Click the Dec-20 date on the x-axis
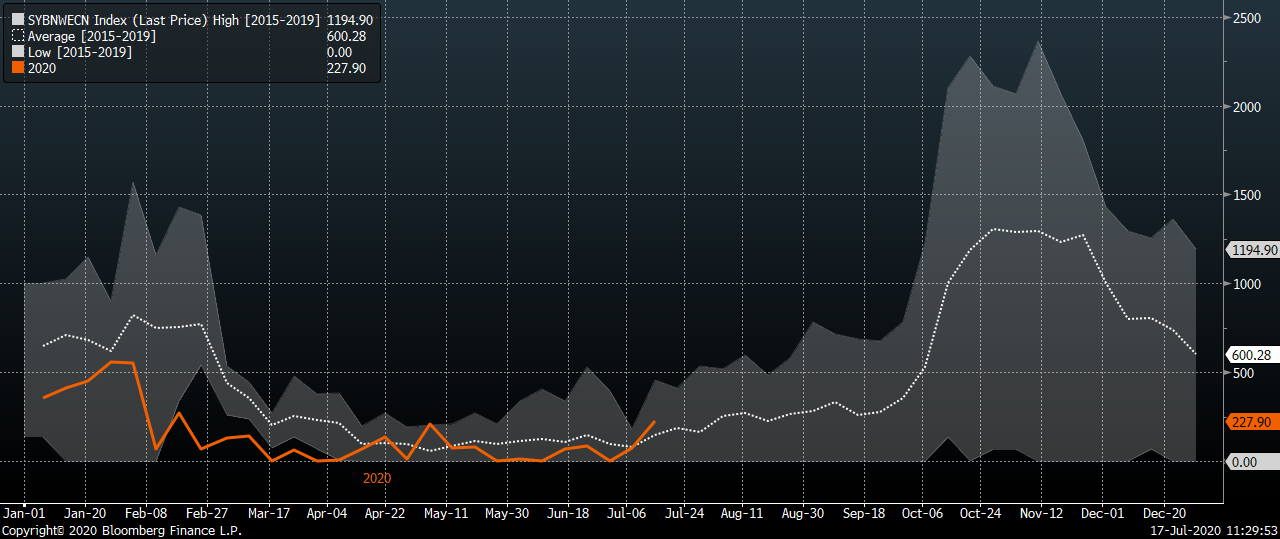 pyautogui.click(x=1162, y=513)
